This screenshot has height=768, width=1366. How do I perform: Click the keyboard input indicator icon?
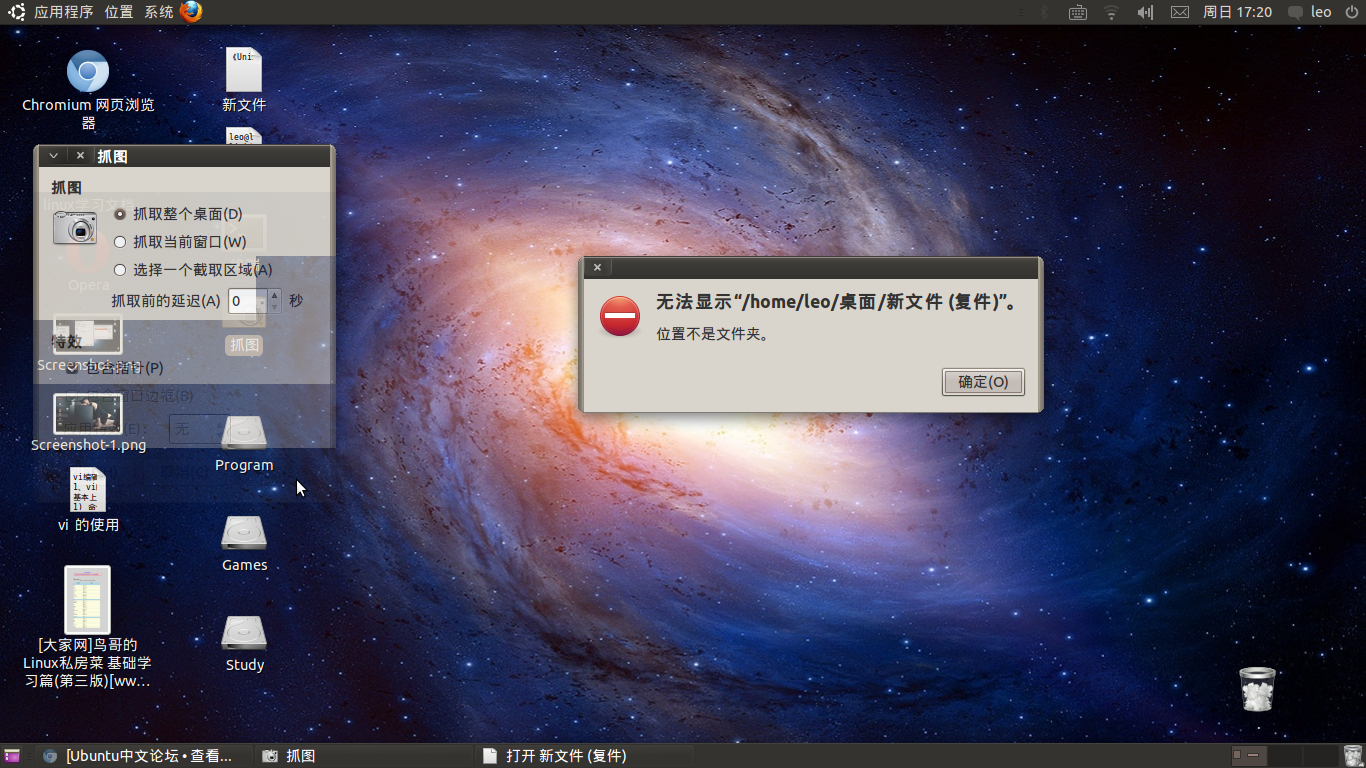[x=1077, y=12]
